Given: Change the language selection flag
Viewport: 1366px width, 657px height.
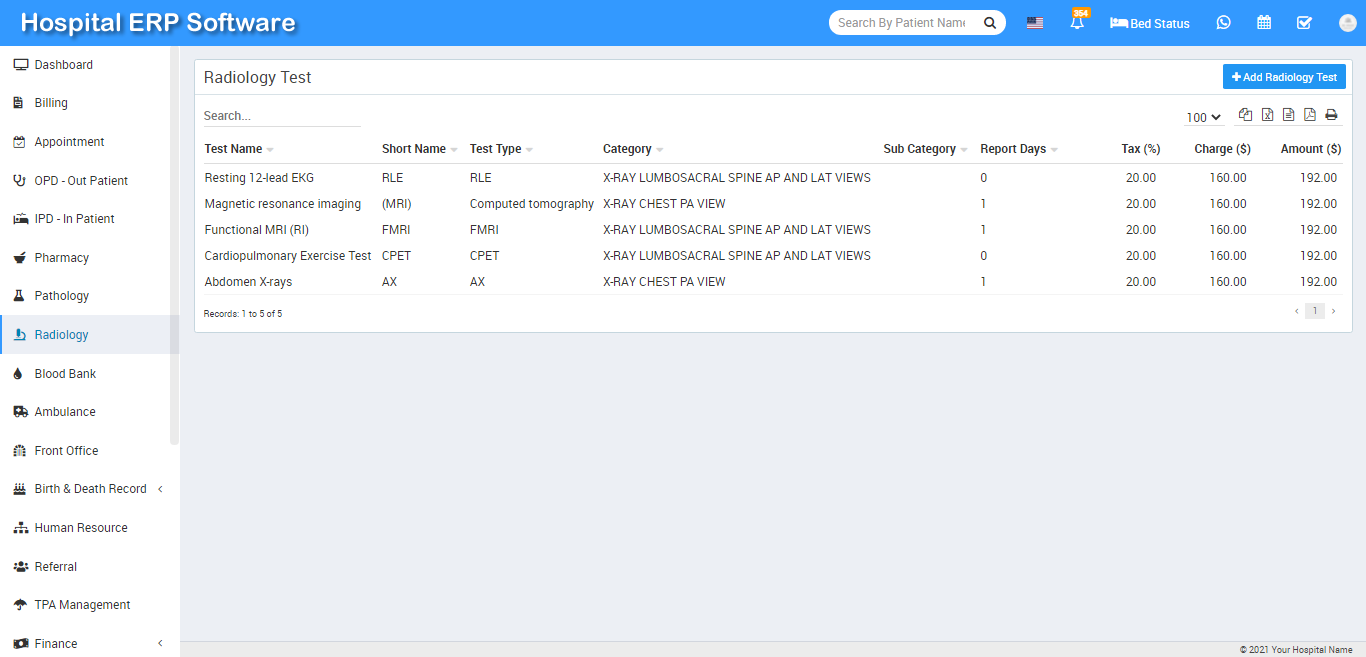Looking at the screenshot, I should click(x=1034, y=22).
